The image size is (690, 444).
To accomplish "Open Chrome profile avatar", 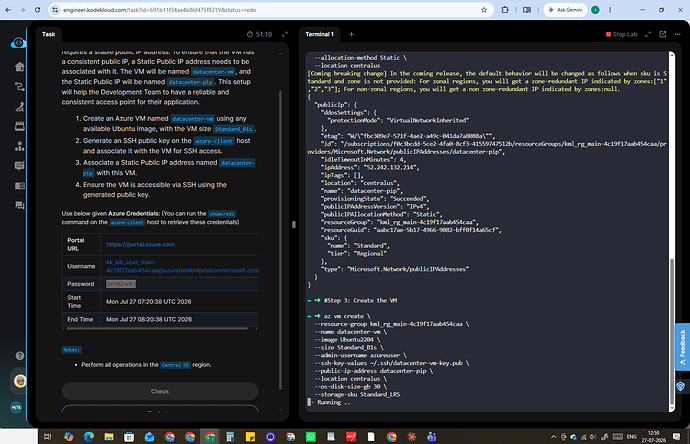I will point(595,10).
